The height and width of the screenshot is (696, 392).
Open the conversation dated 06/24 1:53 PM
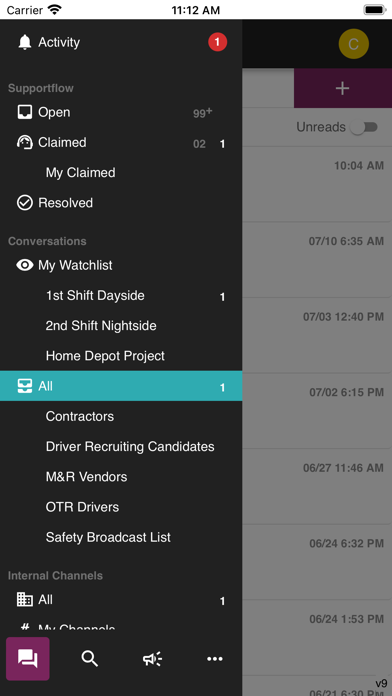coord(317,637)
